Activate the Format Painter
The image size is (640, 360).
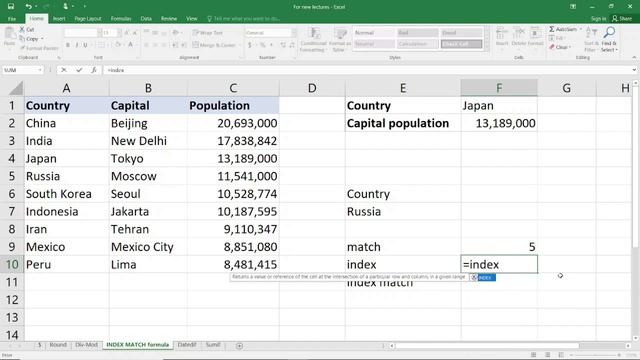[x=39, y=48]
